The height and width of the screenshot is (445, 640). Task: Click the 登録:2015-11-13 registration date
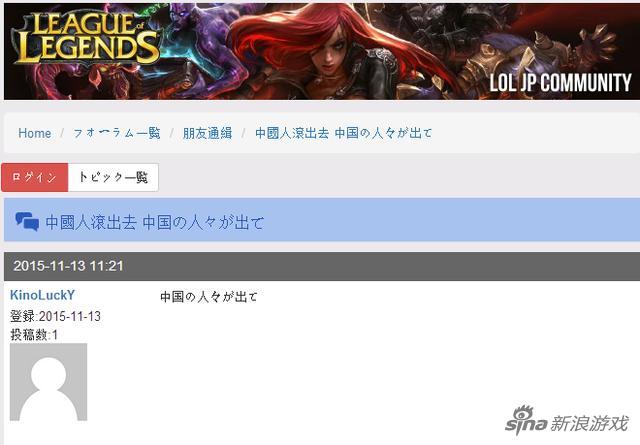click(55, 316)
